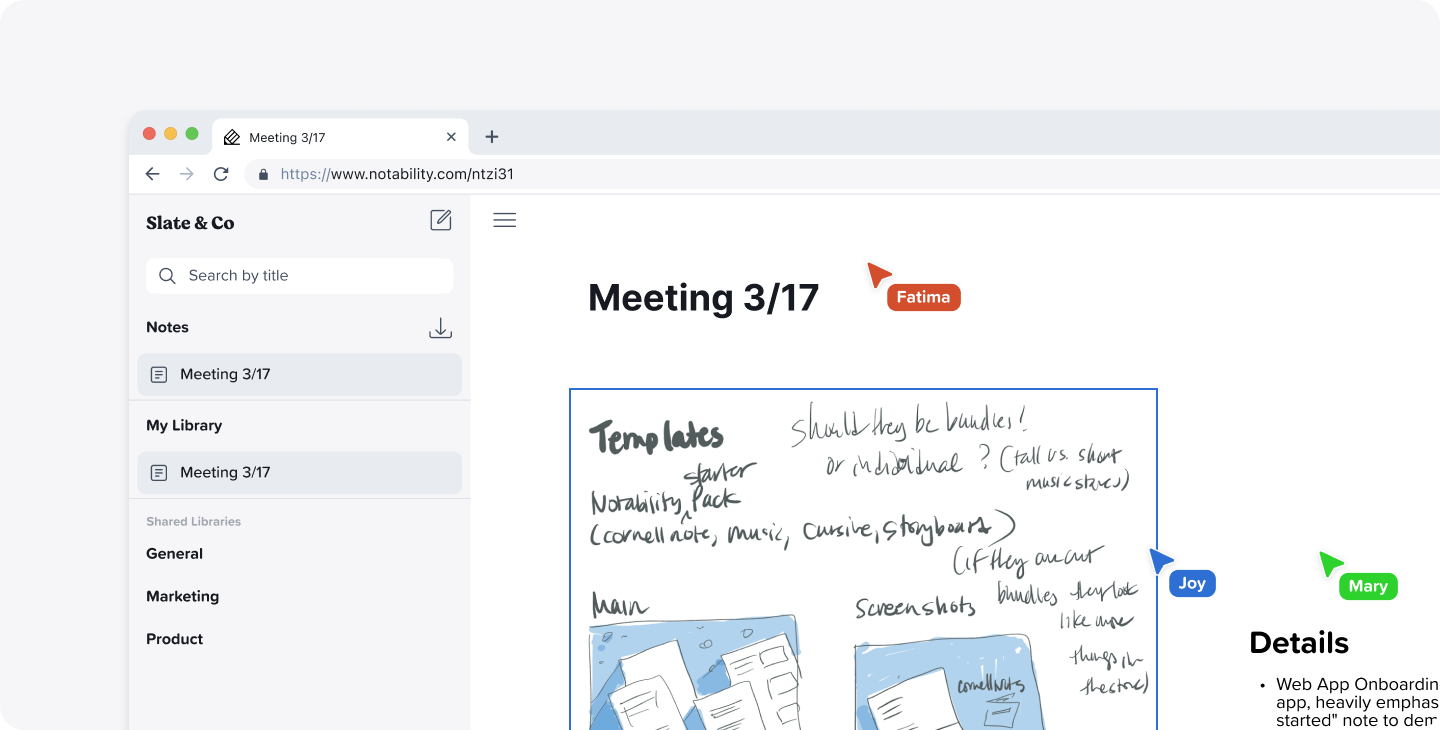Click the magnifier icon in the search bar

tap(167, 275)
